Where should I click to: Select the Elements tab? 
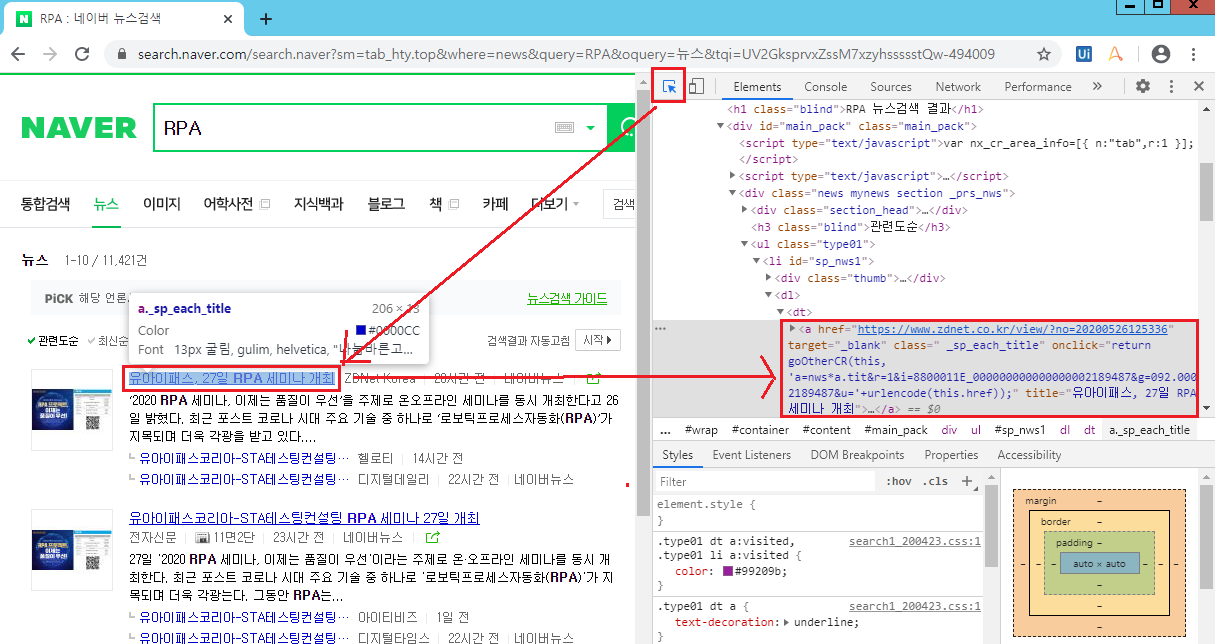(x=757, y=87)
